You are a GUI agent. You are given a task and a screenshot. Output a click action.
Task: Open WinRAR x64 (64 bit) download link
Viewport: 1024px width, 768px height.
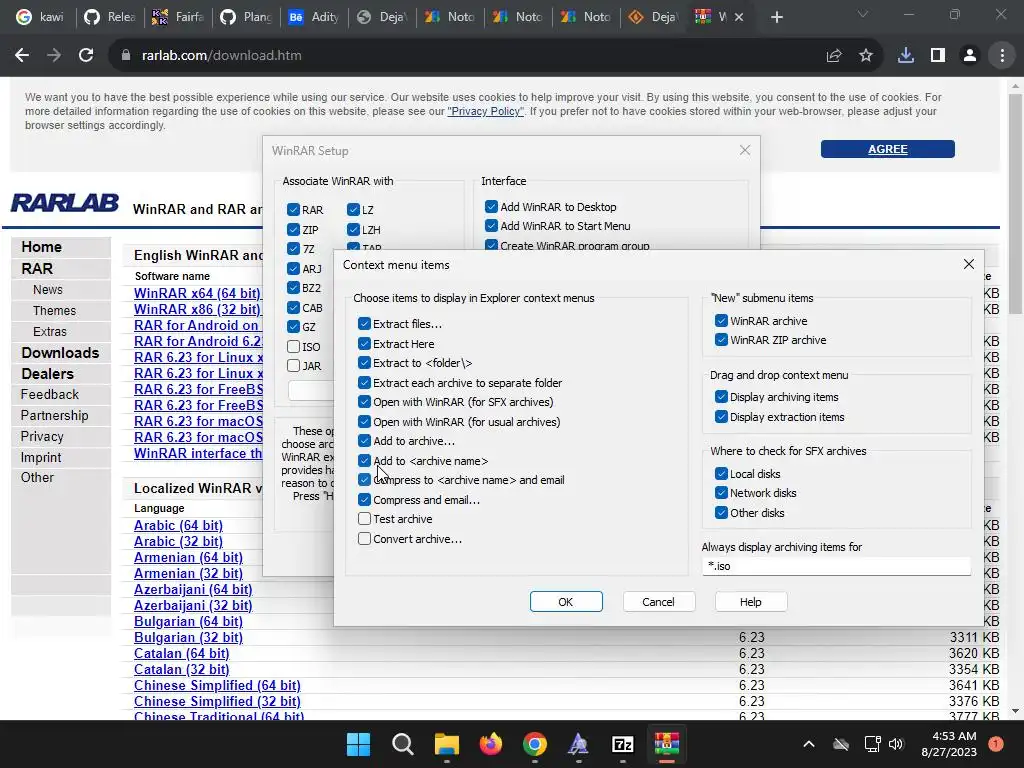click(x=197, y=293)
